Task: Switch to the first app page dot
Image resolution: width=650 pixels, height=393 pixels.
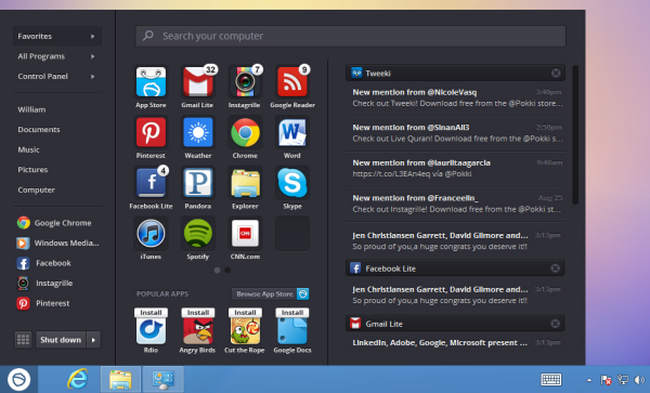Action: pyautogui.click(x=217, y=270)
